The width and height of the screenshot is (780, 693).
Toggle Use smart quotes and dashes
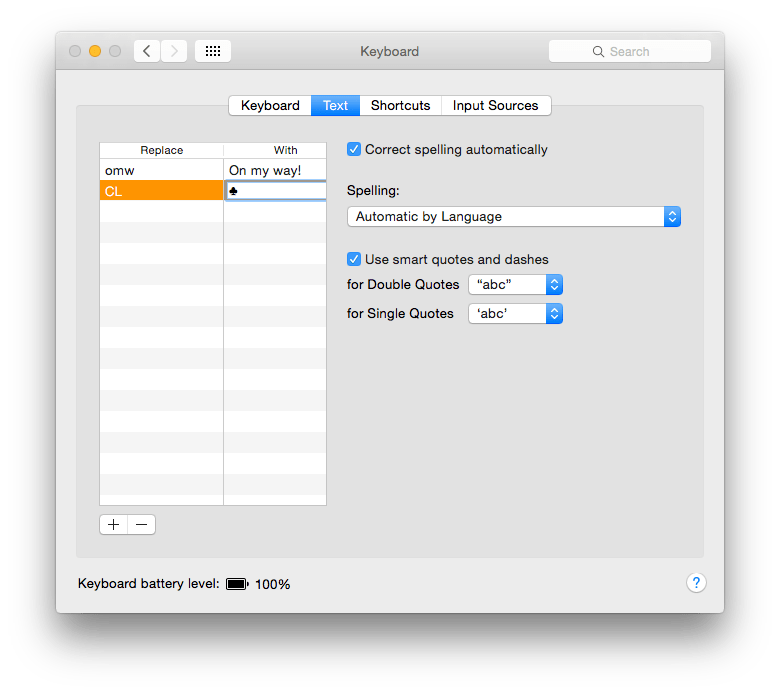354,259
